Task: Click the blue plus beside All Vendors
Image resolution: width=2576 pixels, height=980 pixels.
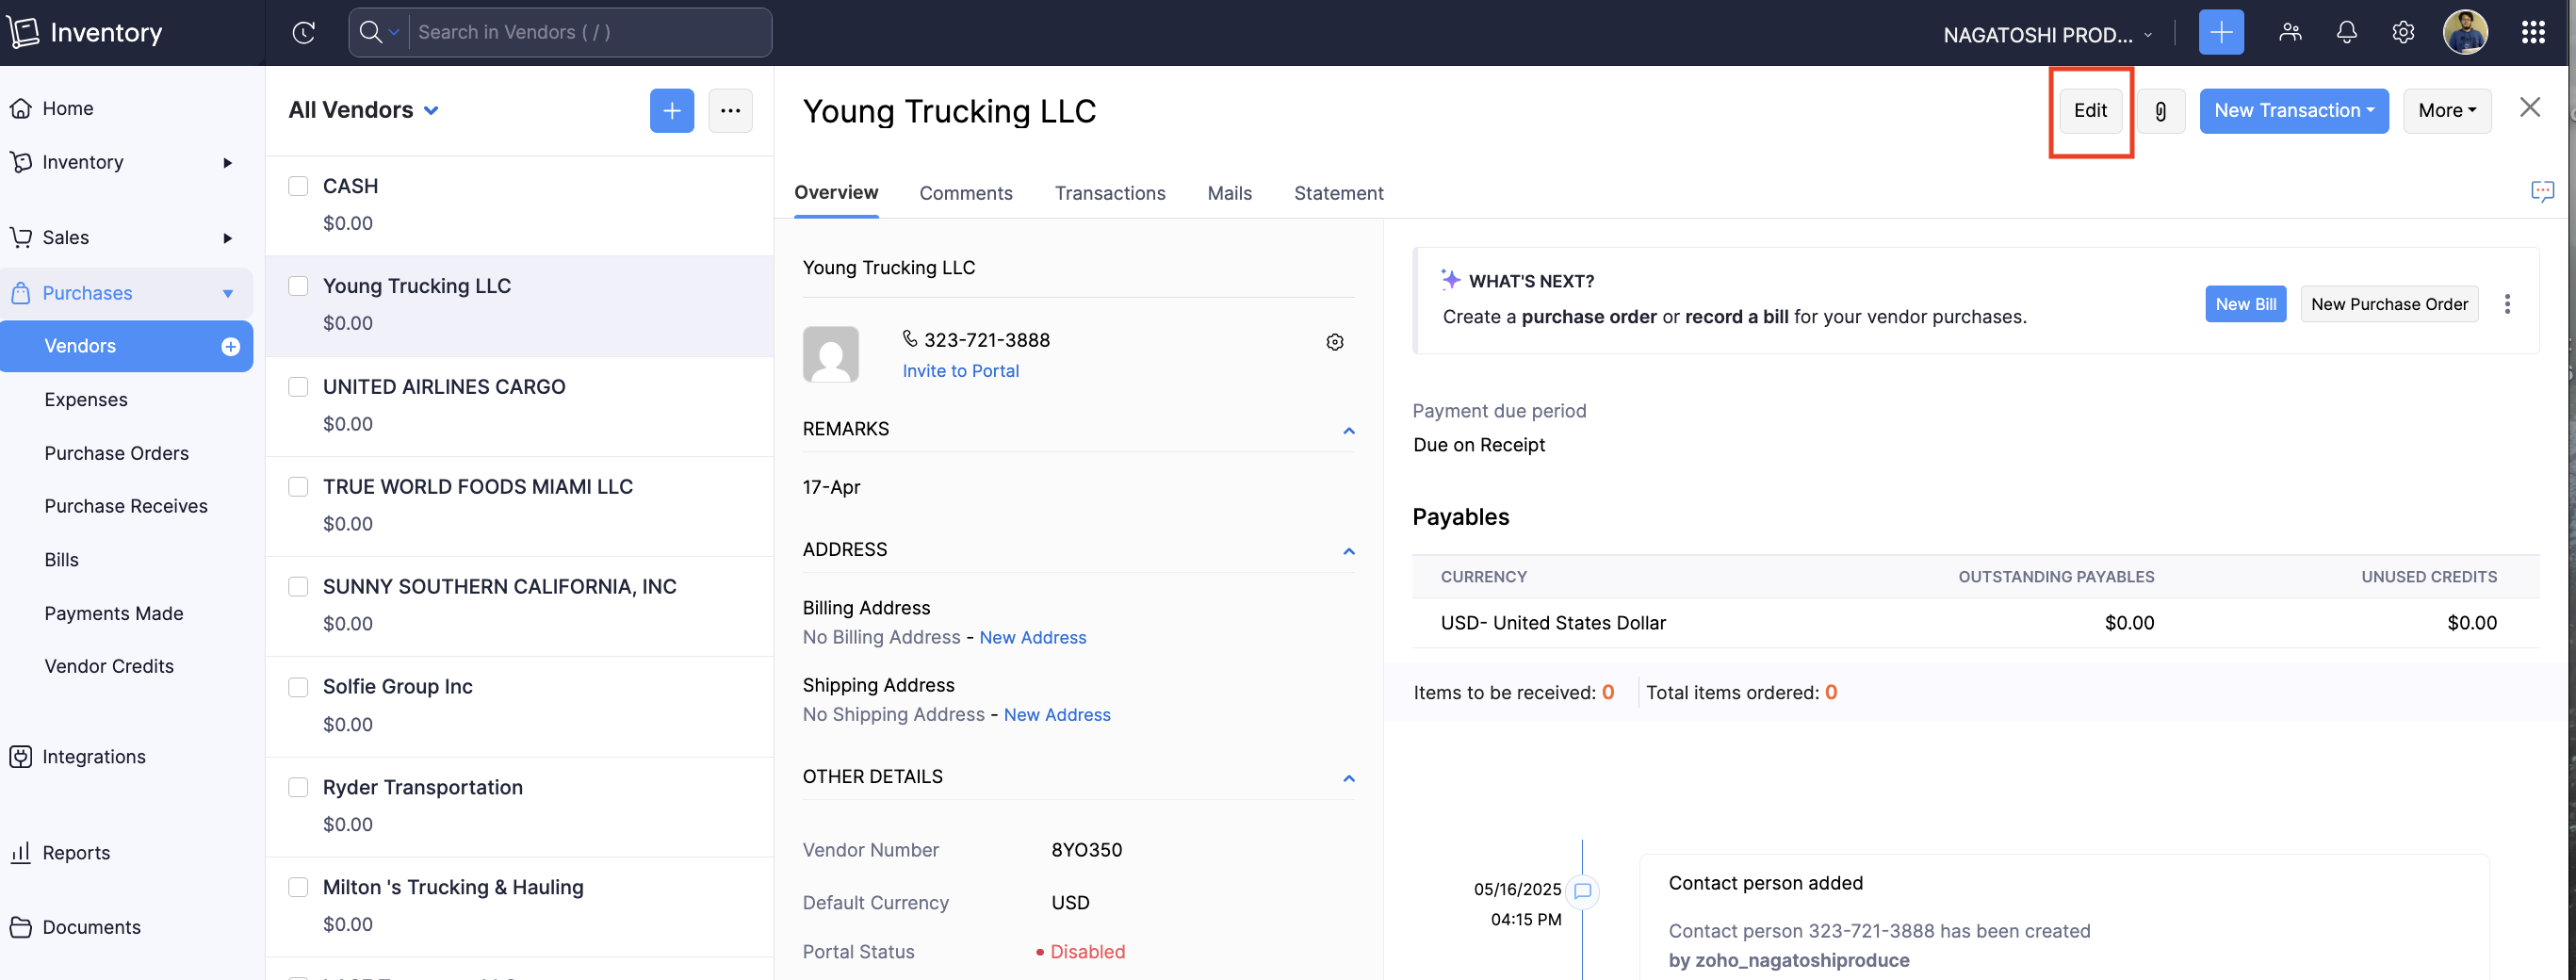Action: tap(671, 111)
